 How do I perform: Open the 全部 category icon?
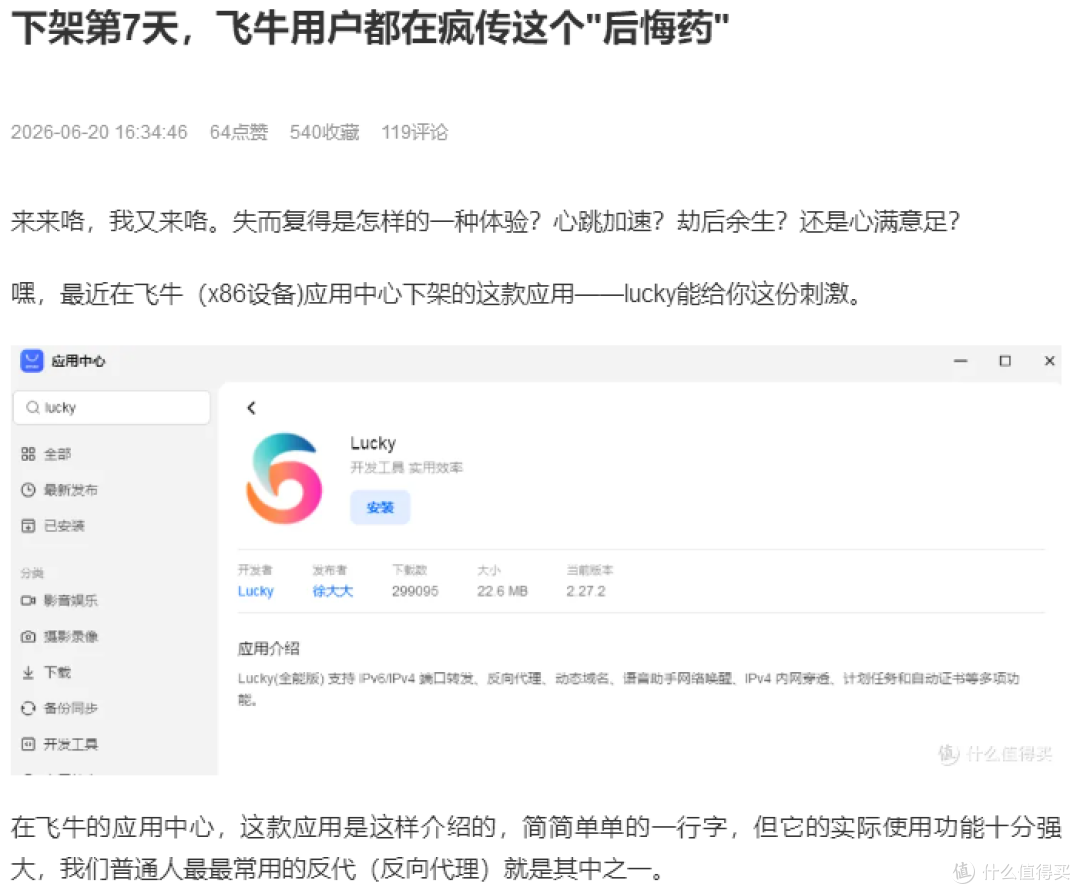[x=28, y=454]
